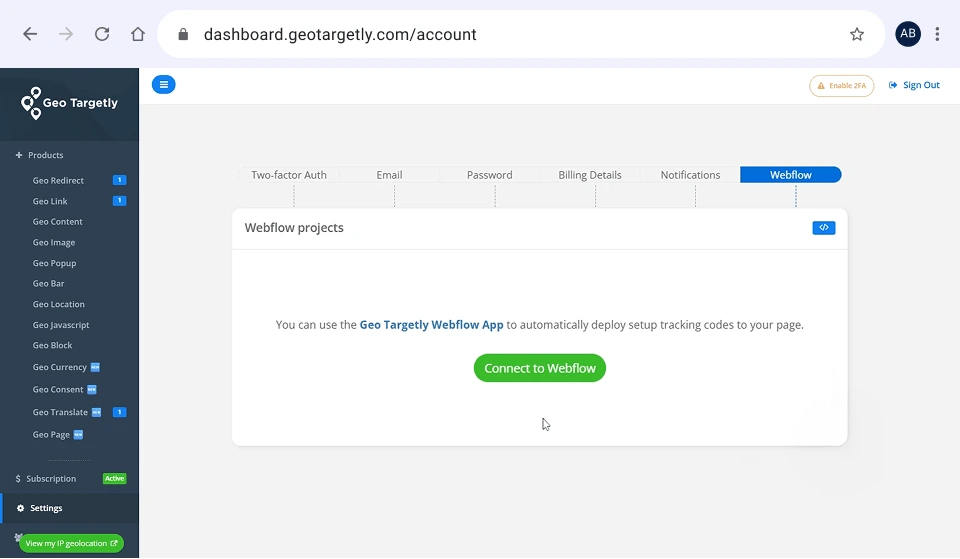
Task: Open Geo Javascript in the sidebar
Action: point(61,325)
